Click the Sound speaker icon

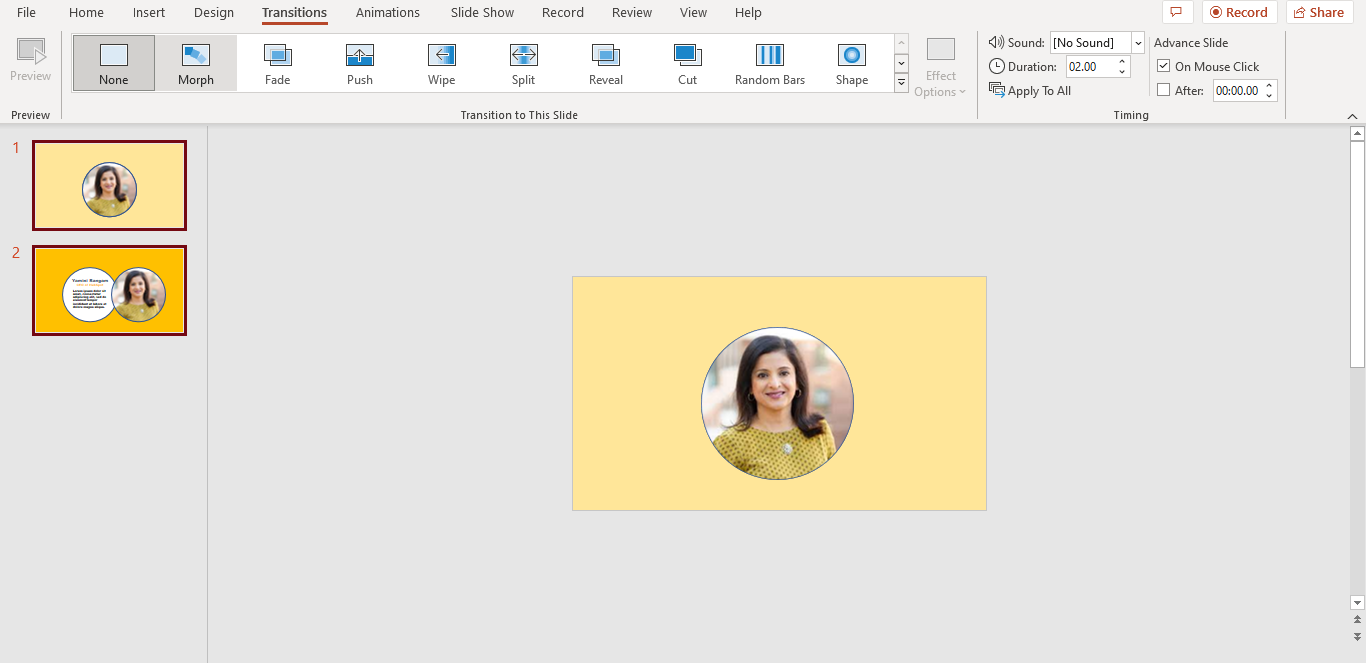click(x=996, y=42)
